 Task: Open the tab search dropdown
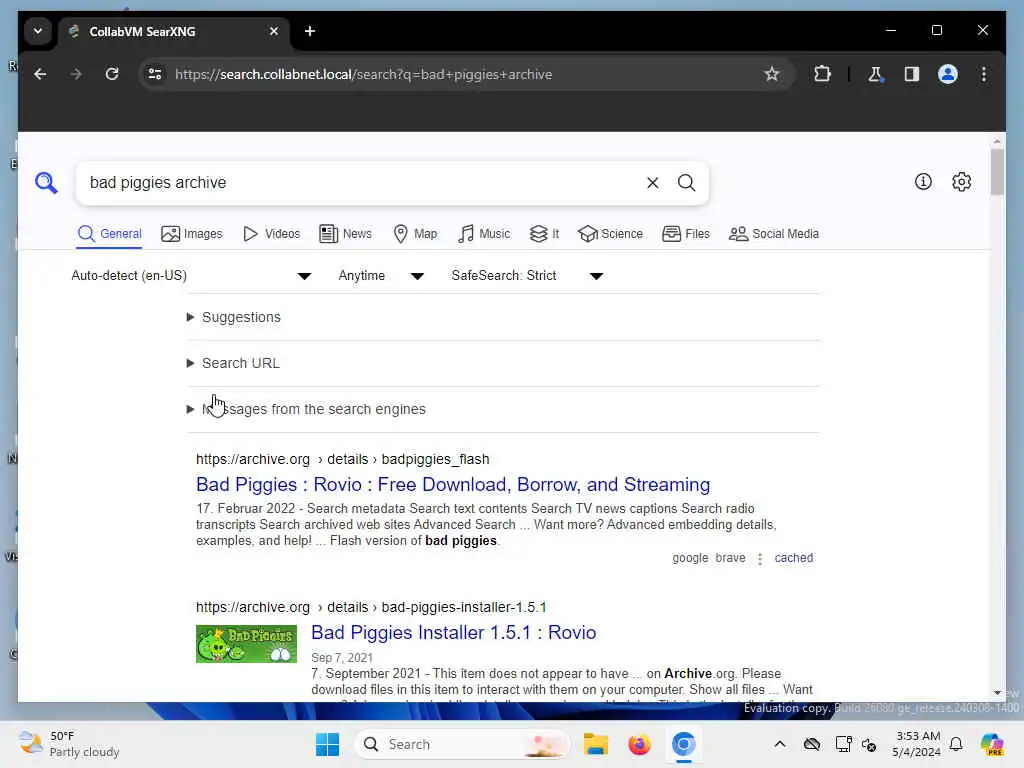(x=38, y=31)
